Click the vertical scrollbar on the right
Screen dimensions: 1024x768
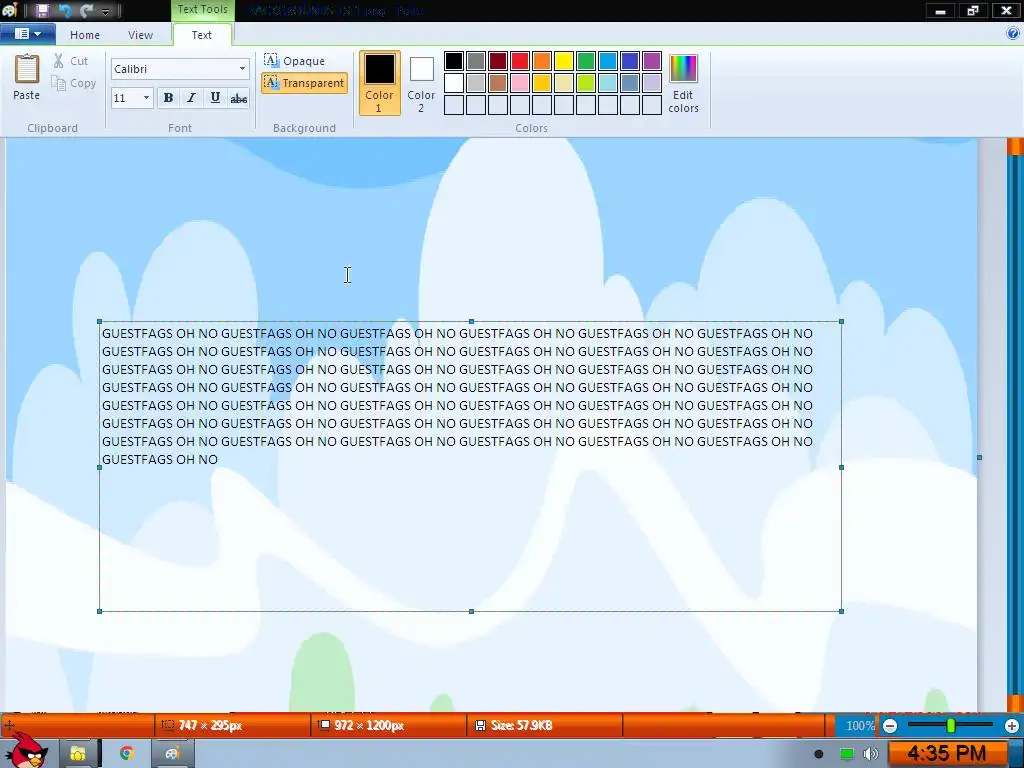coord(1014,424)
